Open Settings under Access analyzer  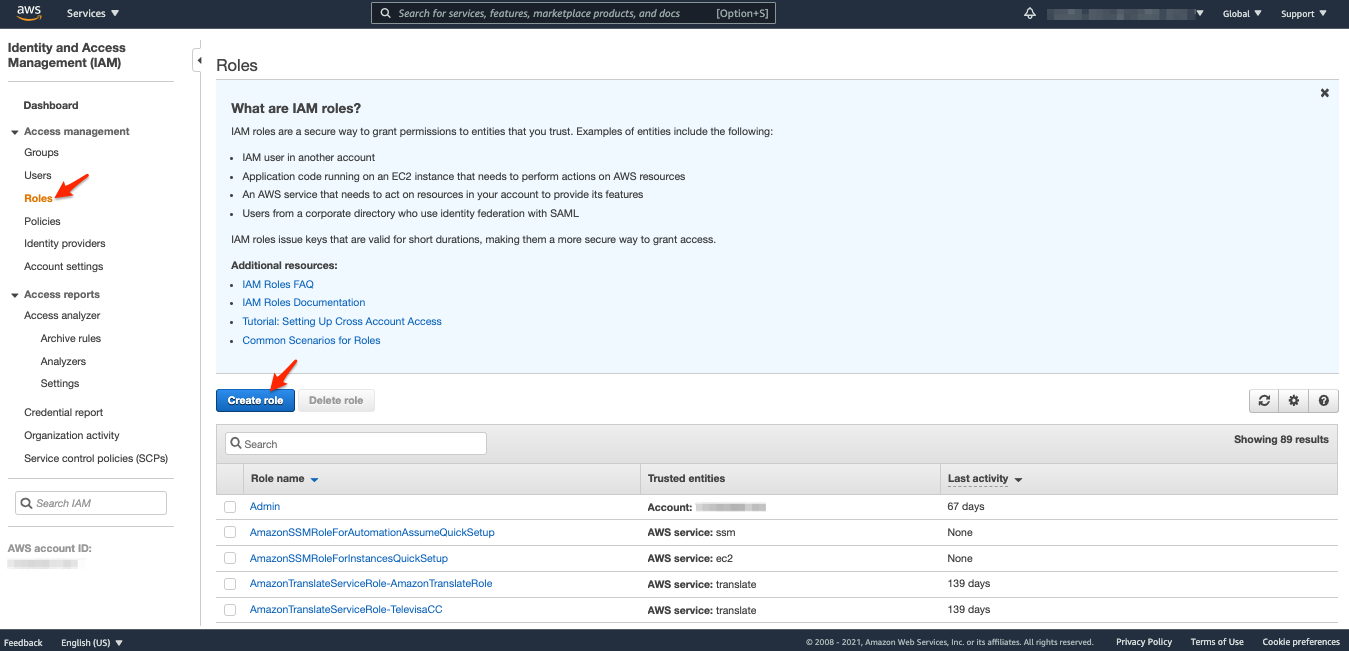60,384
